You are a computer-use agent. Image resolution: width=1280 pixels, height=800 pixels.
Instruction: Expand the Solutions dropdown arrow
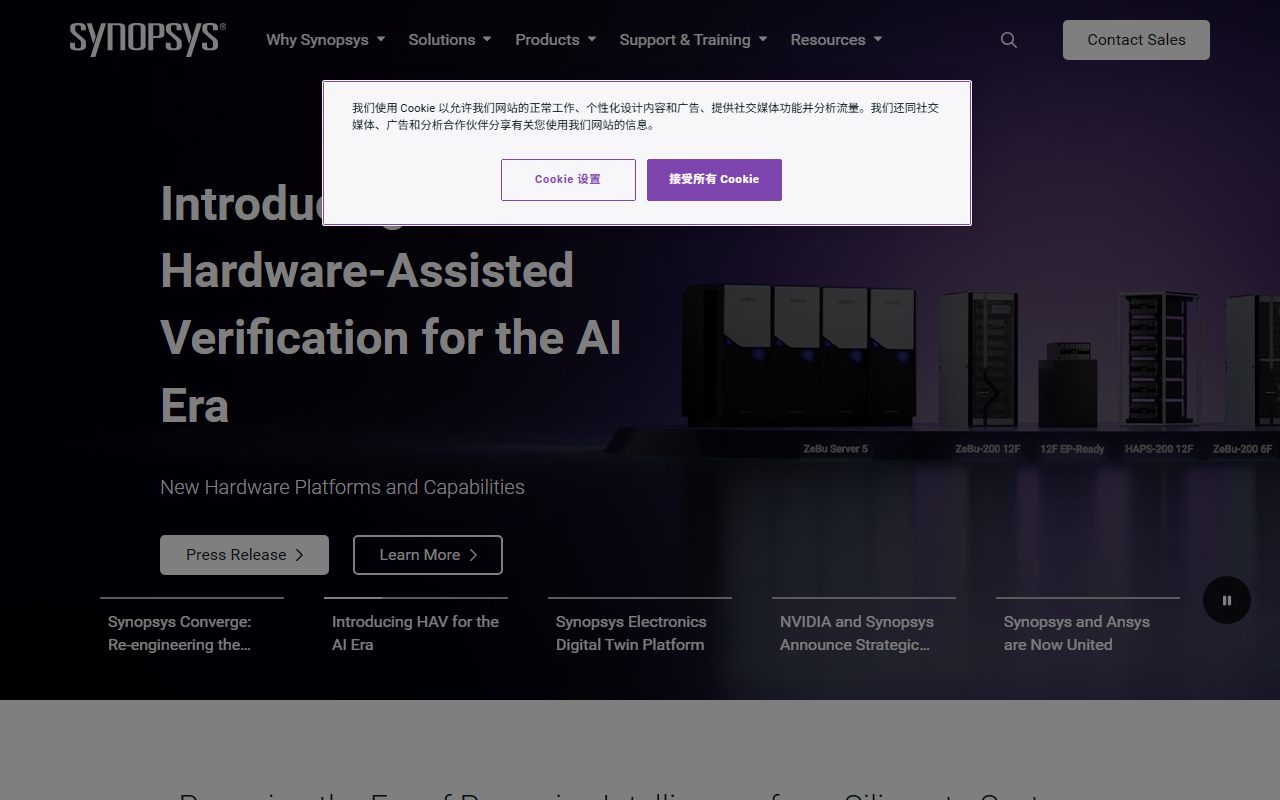pyautogui.click(x=487, y=40)
